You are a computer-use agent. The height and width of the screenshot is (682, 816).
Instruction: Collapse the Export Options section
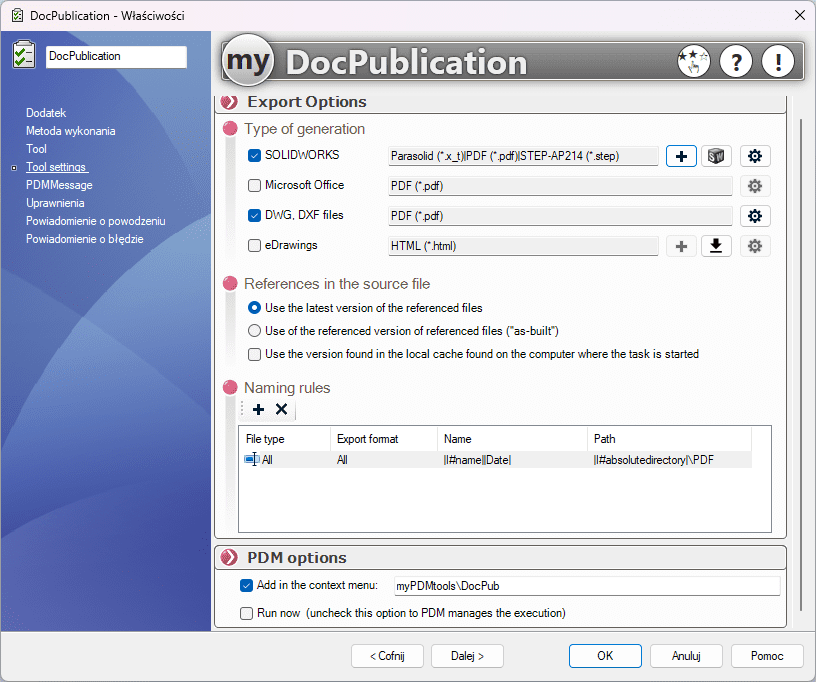pyautogui.click(x=228, y=102)
